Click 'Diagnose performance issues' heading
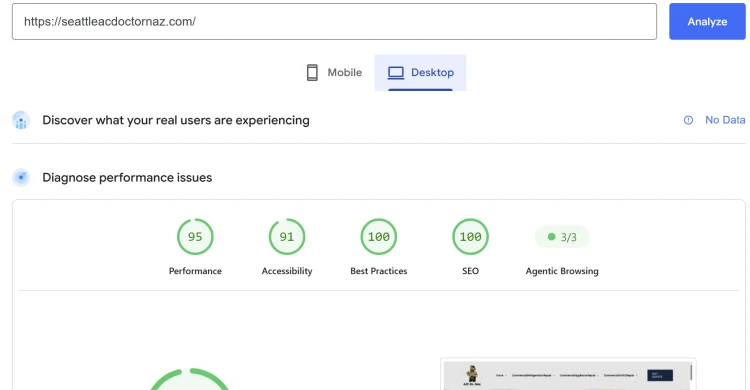750x390 pixels. click(x=127, y=178)
